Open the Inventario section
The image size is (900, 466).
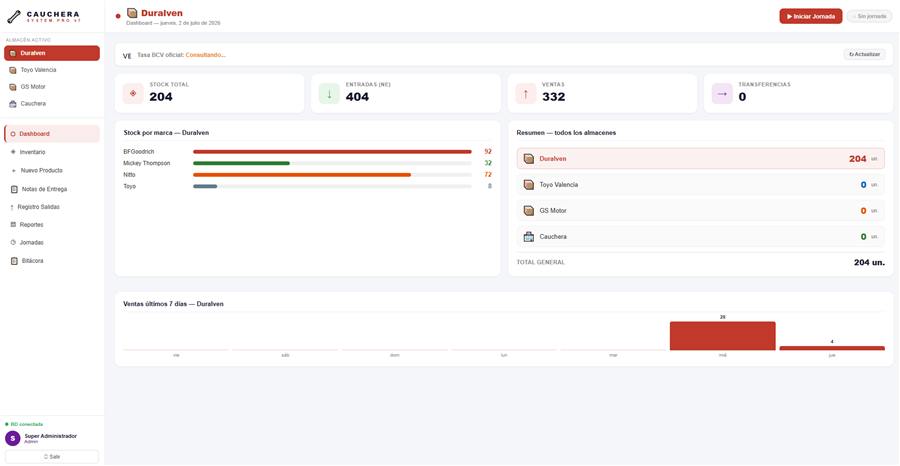pos(52,152)
